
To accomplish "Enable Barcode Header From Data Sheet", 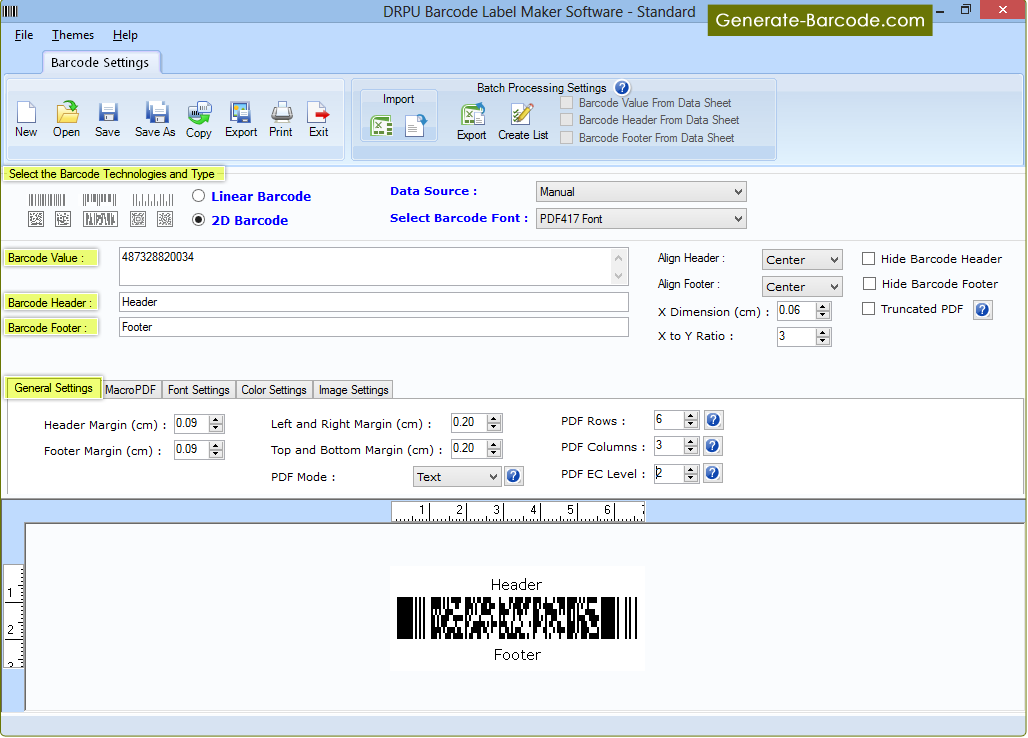I will click(x=566, y=120).
